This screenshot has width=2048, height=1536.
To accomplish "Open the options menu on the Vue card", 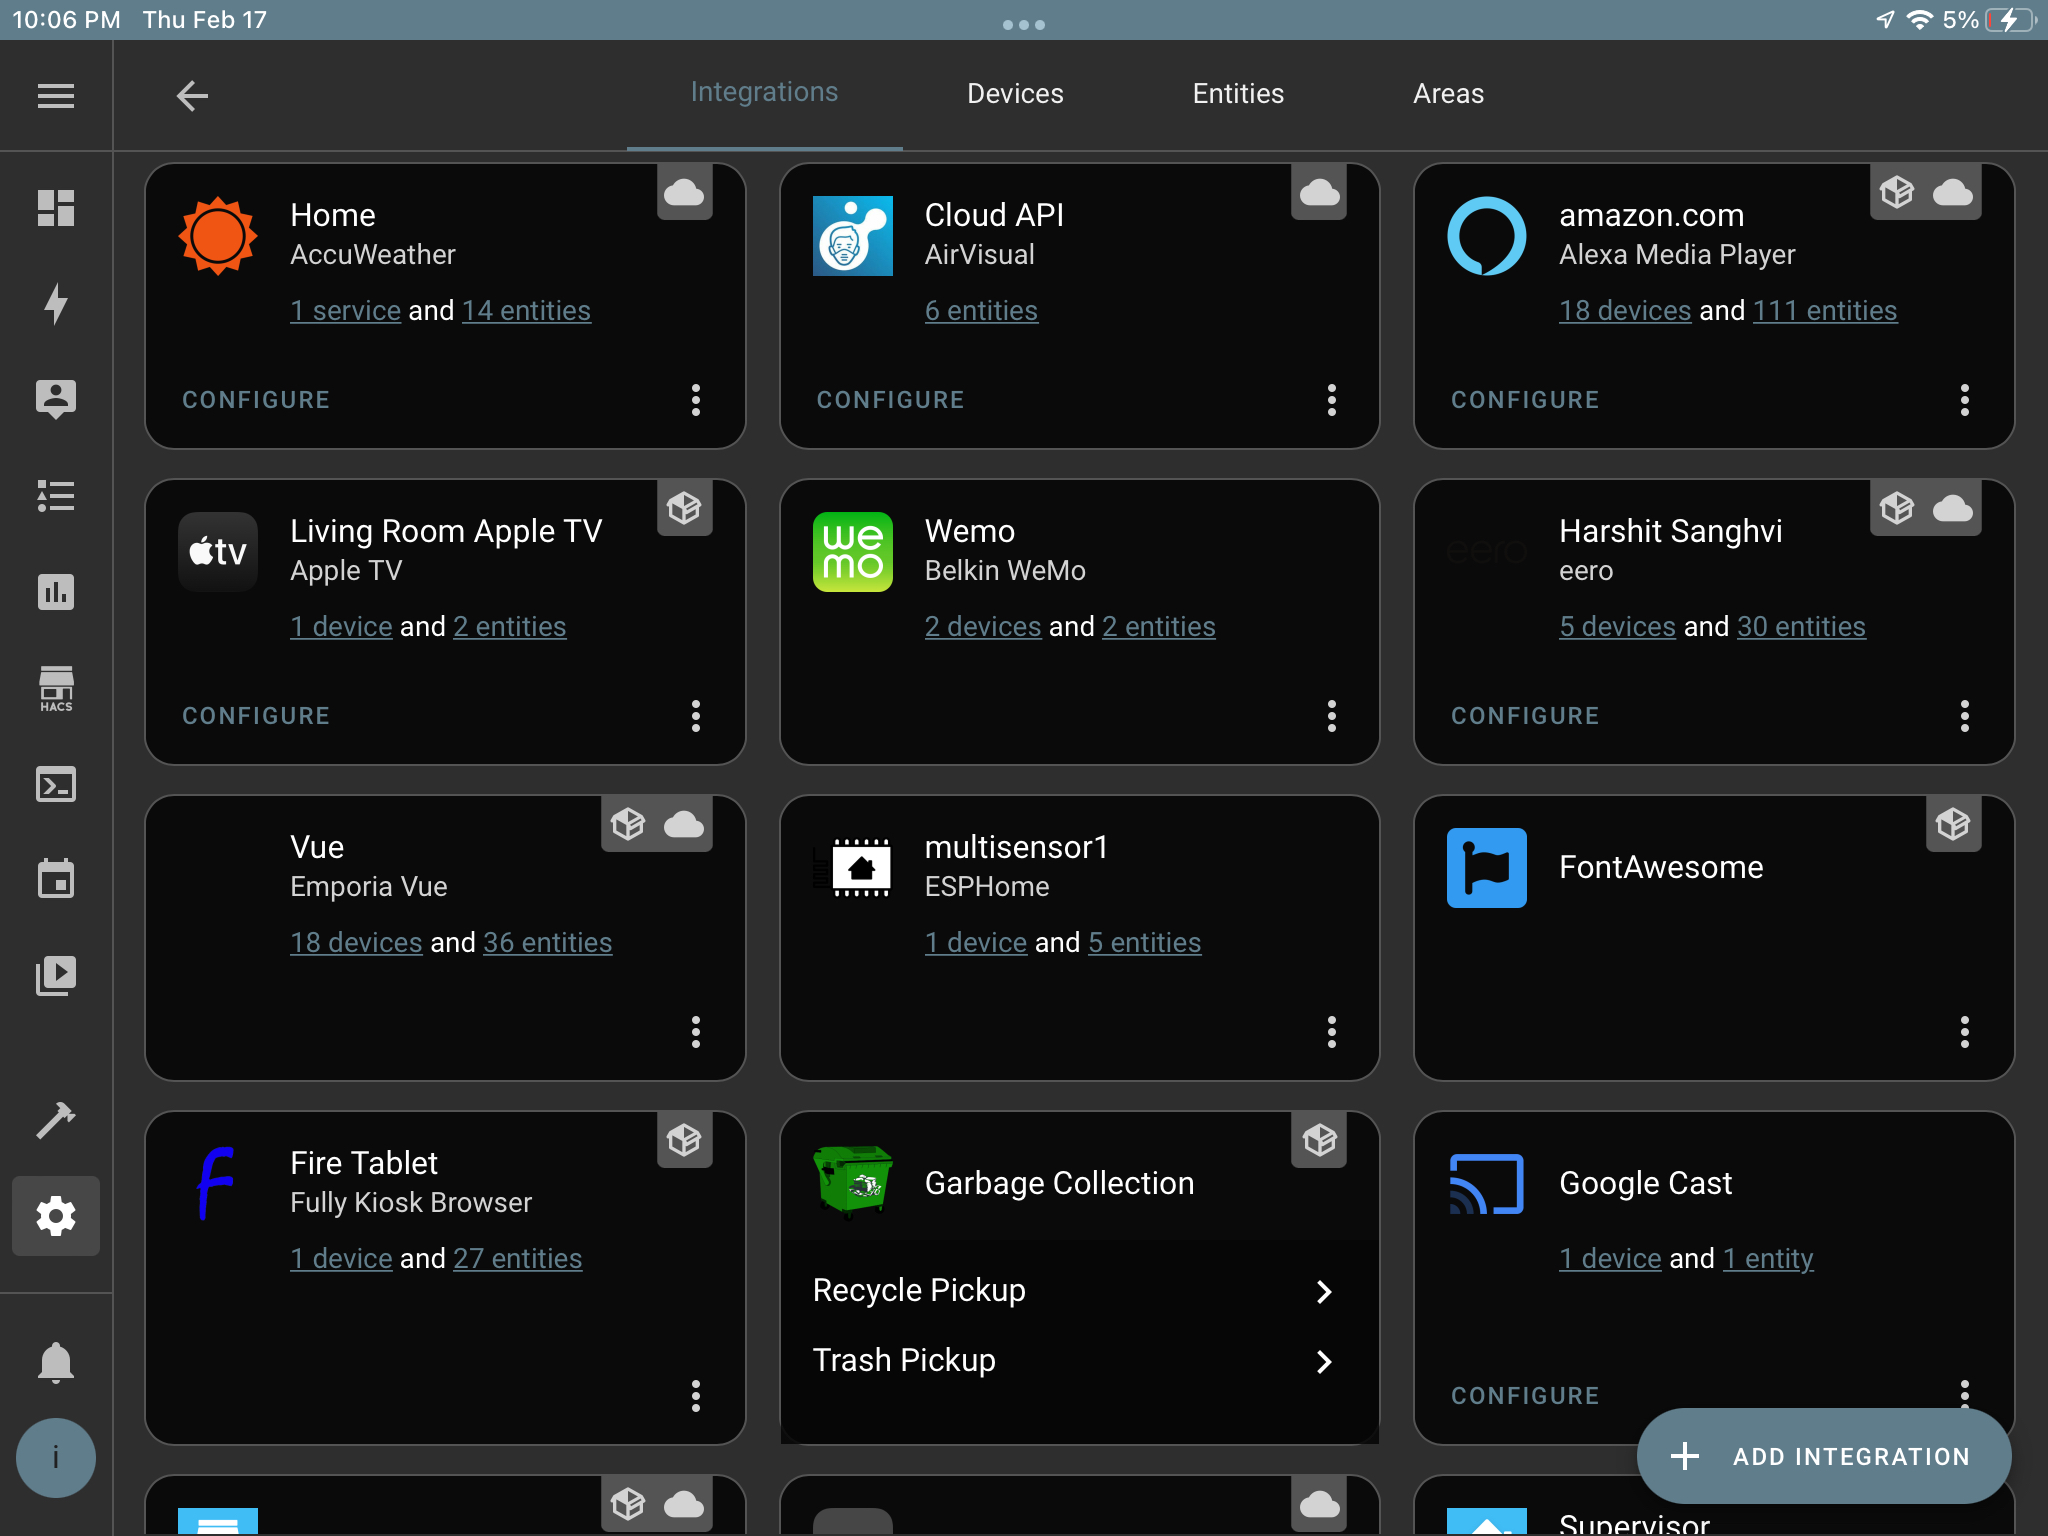I will coord(696,1032).
